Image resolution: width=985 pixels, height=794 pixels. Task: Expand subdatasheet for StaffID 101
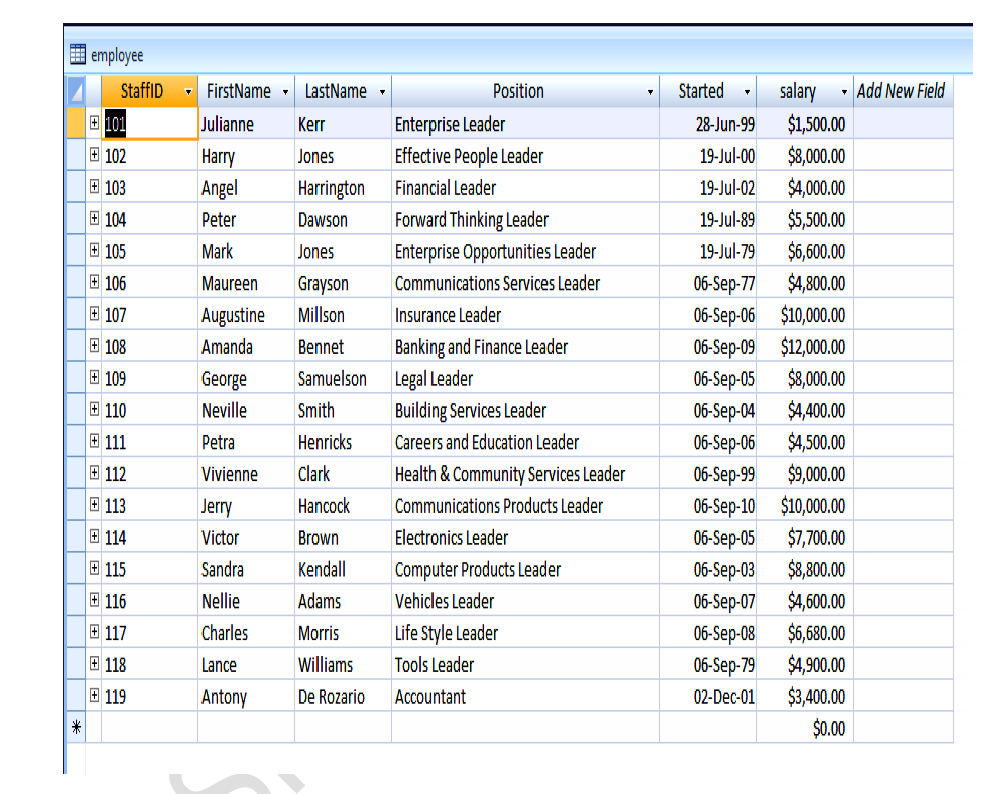pos(94,123)
